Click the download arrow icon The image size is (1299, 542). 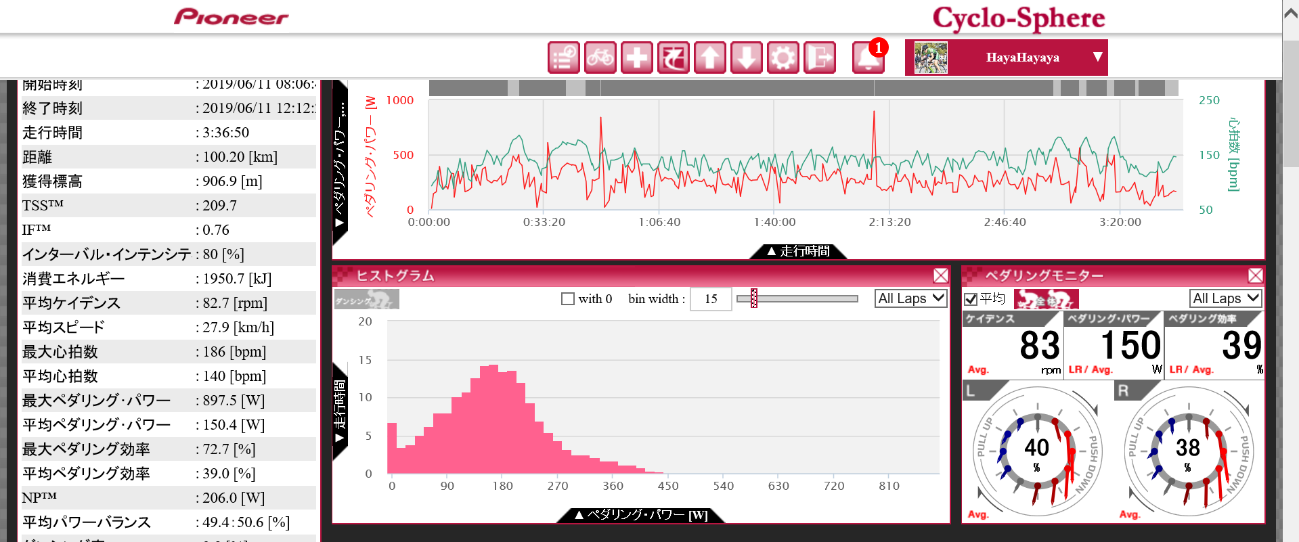[x=746, y=58]
